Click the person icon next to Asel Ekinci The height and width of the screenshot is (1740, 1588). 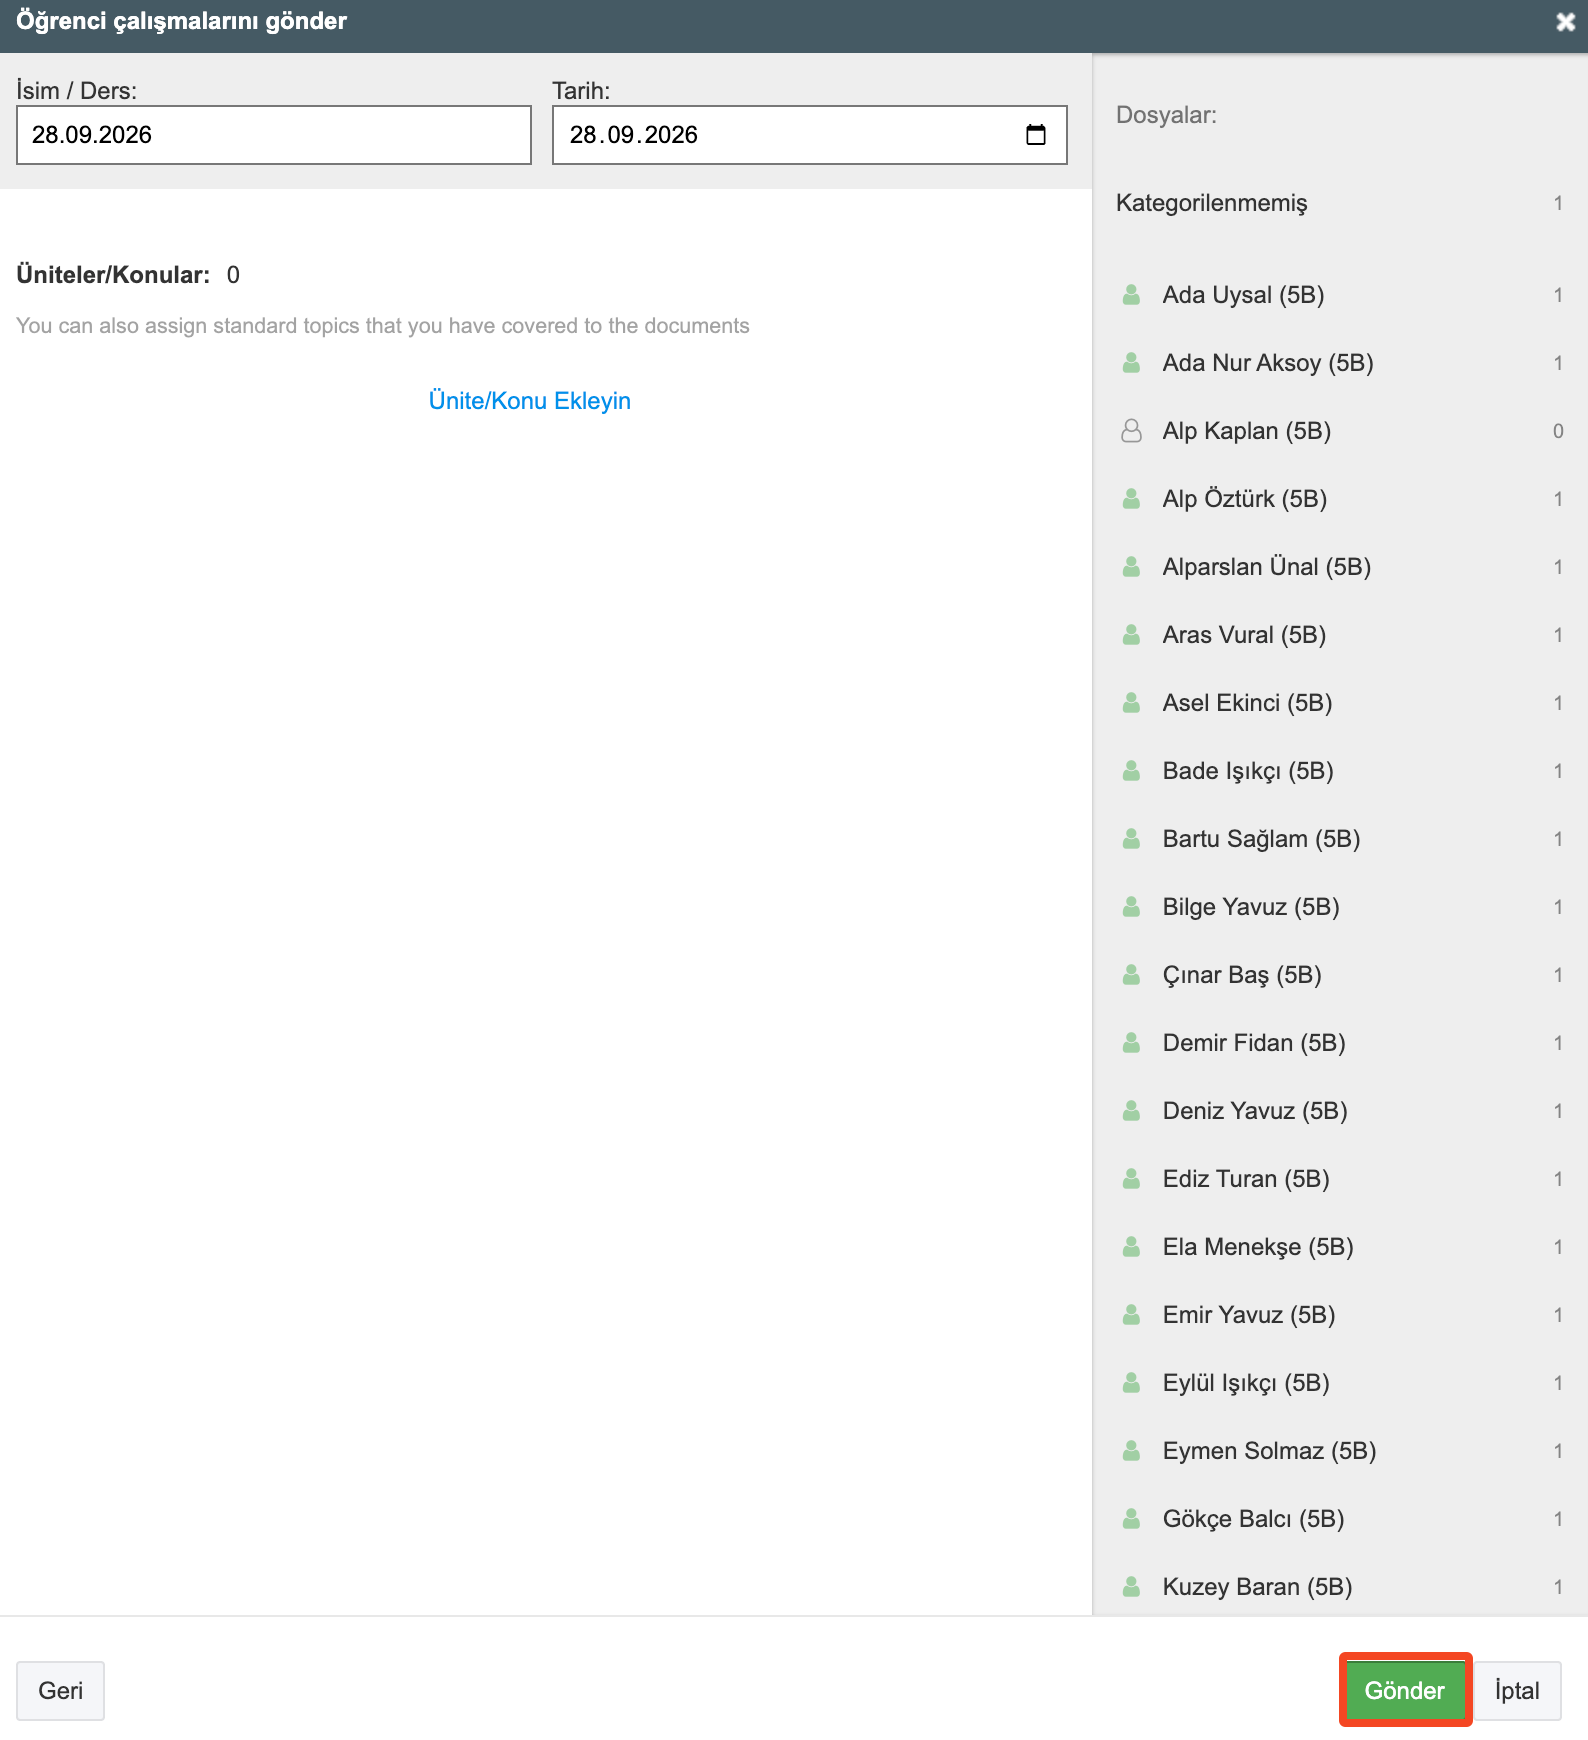tap(1132, 703)
